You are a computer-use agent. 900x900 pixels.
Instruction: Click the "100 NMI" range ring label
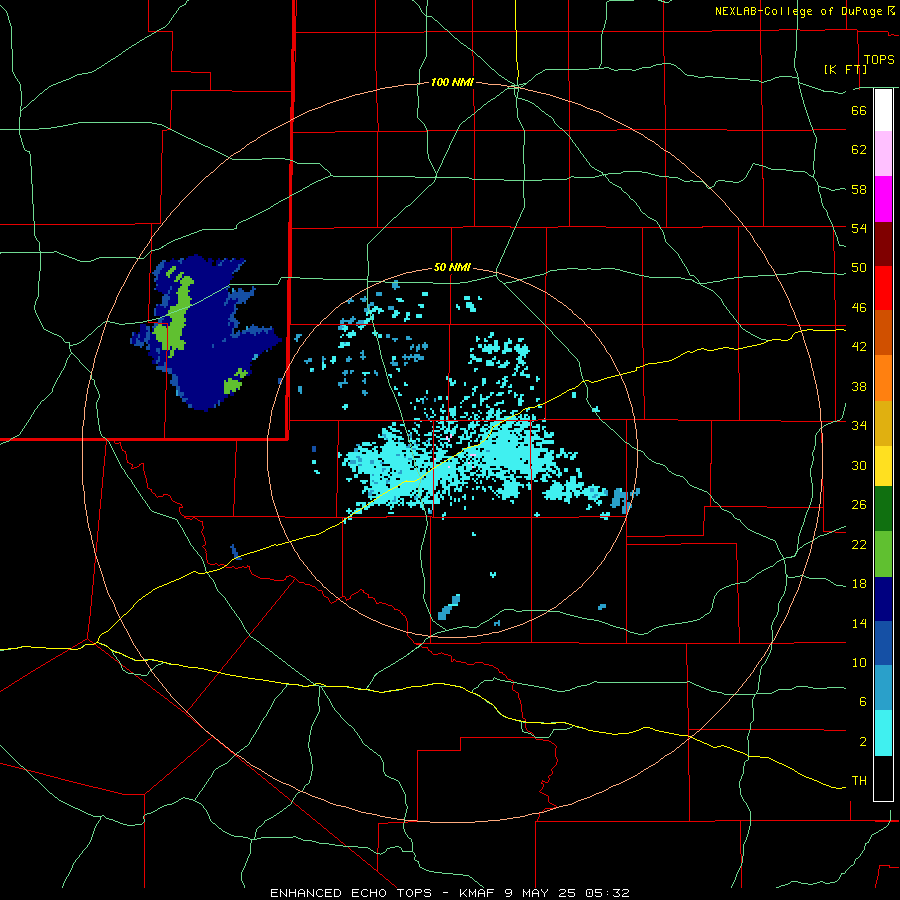tap(452, 83)
